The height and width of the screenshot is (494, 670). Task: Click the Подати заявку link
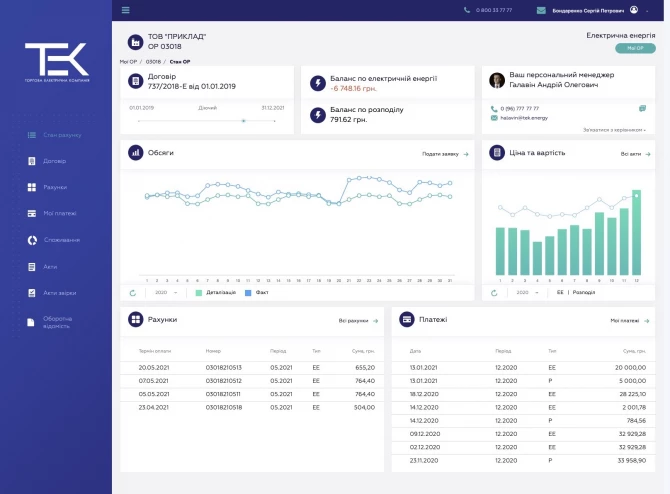point(444,154)
